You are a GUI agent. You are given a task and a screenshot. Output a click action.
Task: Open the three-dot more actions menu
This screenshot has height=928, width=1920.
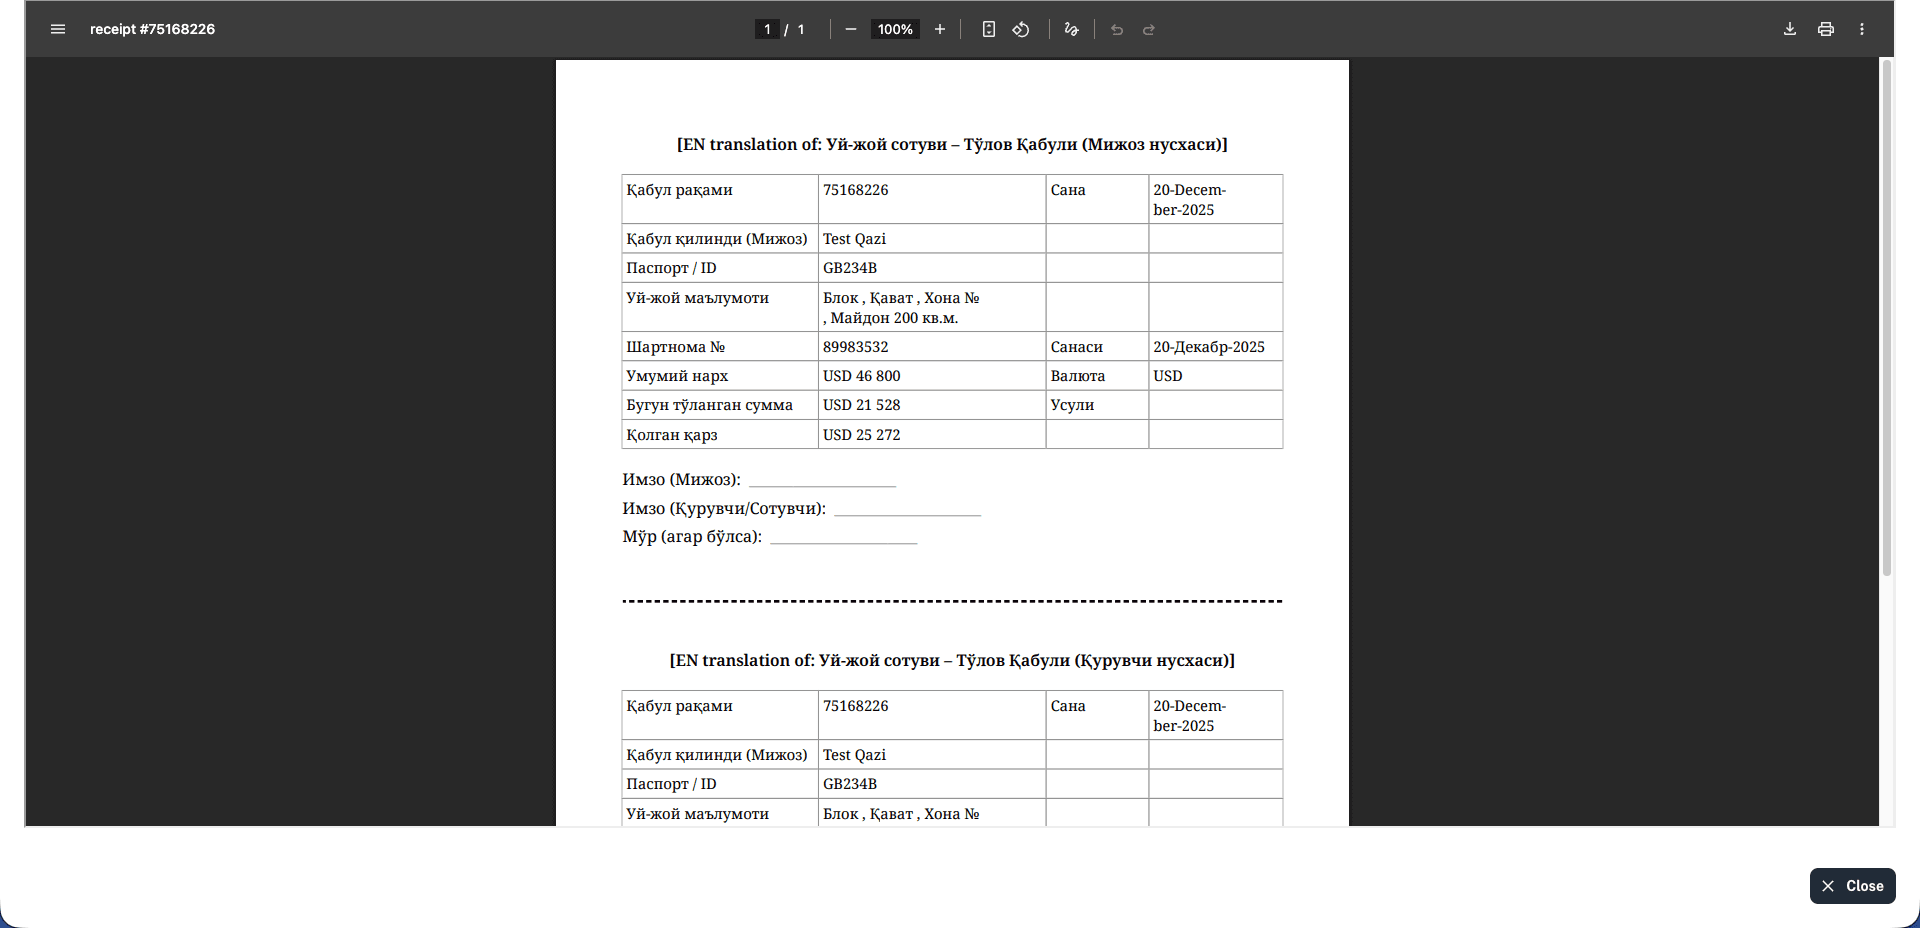tap(1862, 29)
